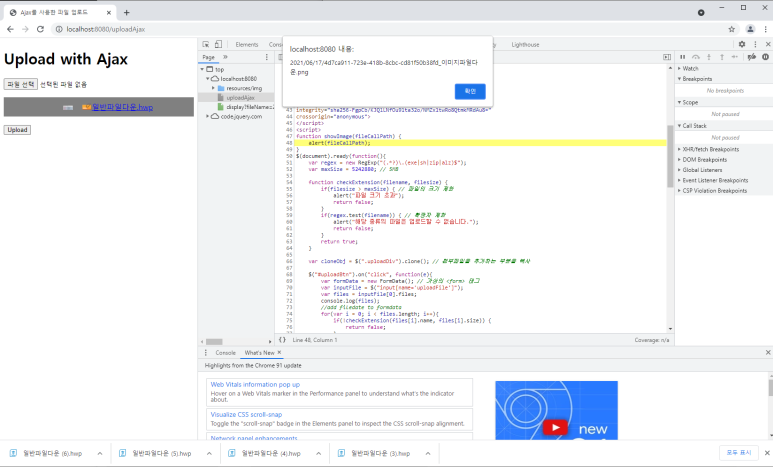This screenshot has width=773, height=467.
Task: Open the Visualize CSS scroll-snap link
Action: point(246,414)
